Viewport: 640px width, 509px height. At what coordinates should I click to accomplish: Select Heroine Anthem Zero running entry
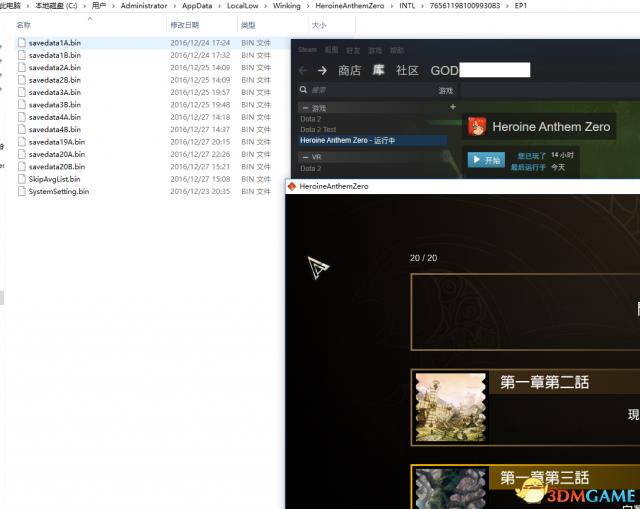372,140
